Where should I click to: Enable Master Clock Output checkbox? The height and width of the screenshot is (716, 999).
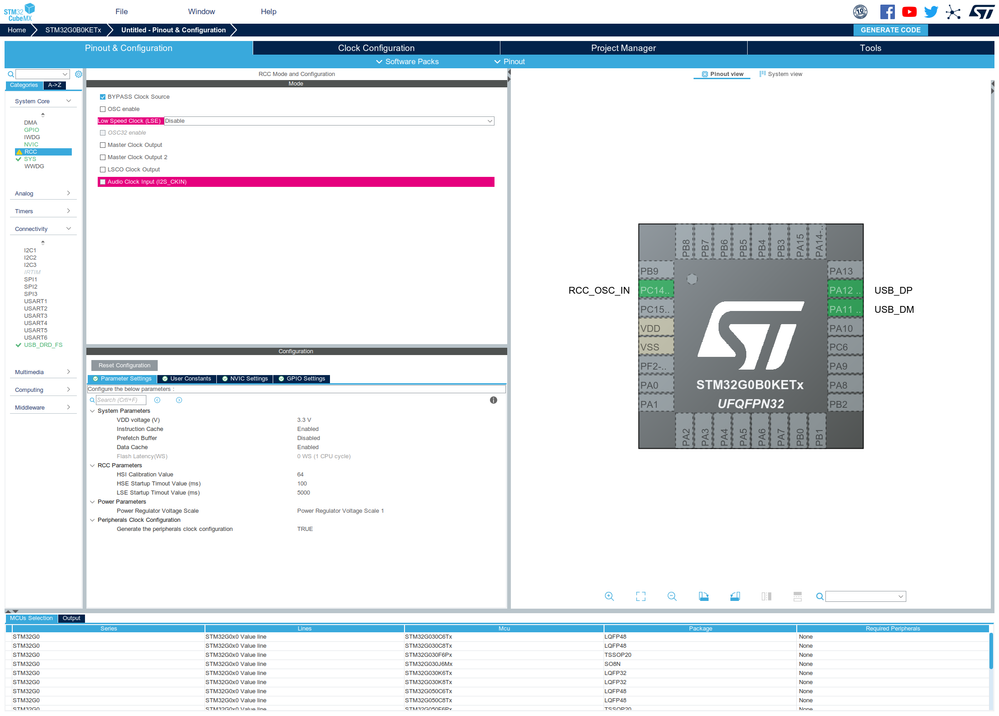point(103,145)
